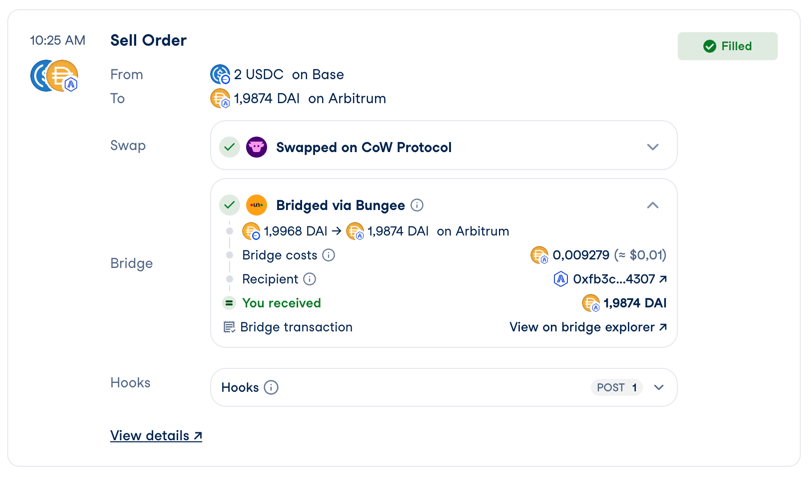Viewport: 811px width, 477px height.
Task: Open the View details link
Action: pyautogui.click(x=156, y=436)
